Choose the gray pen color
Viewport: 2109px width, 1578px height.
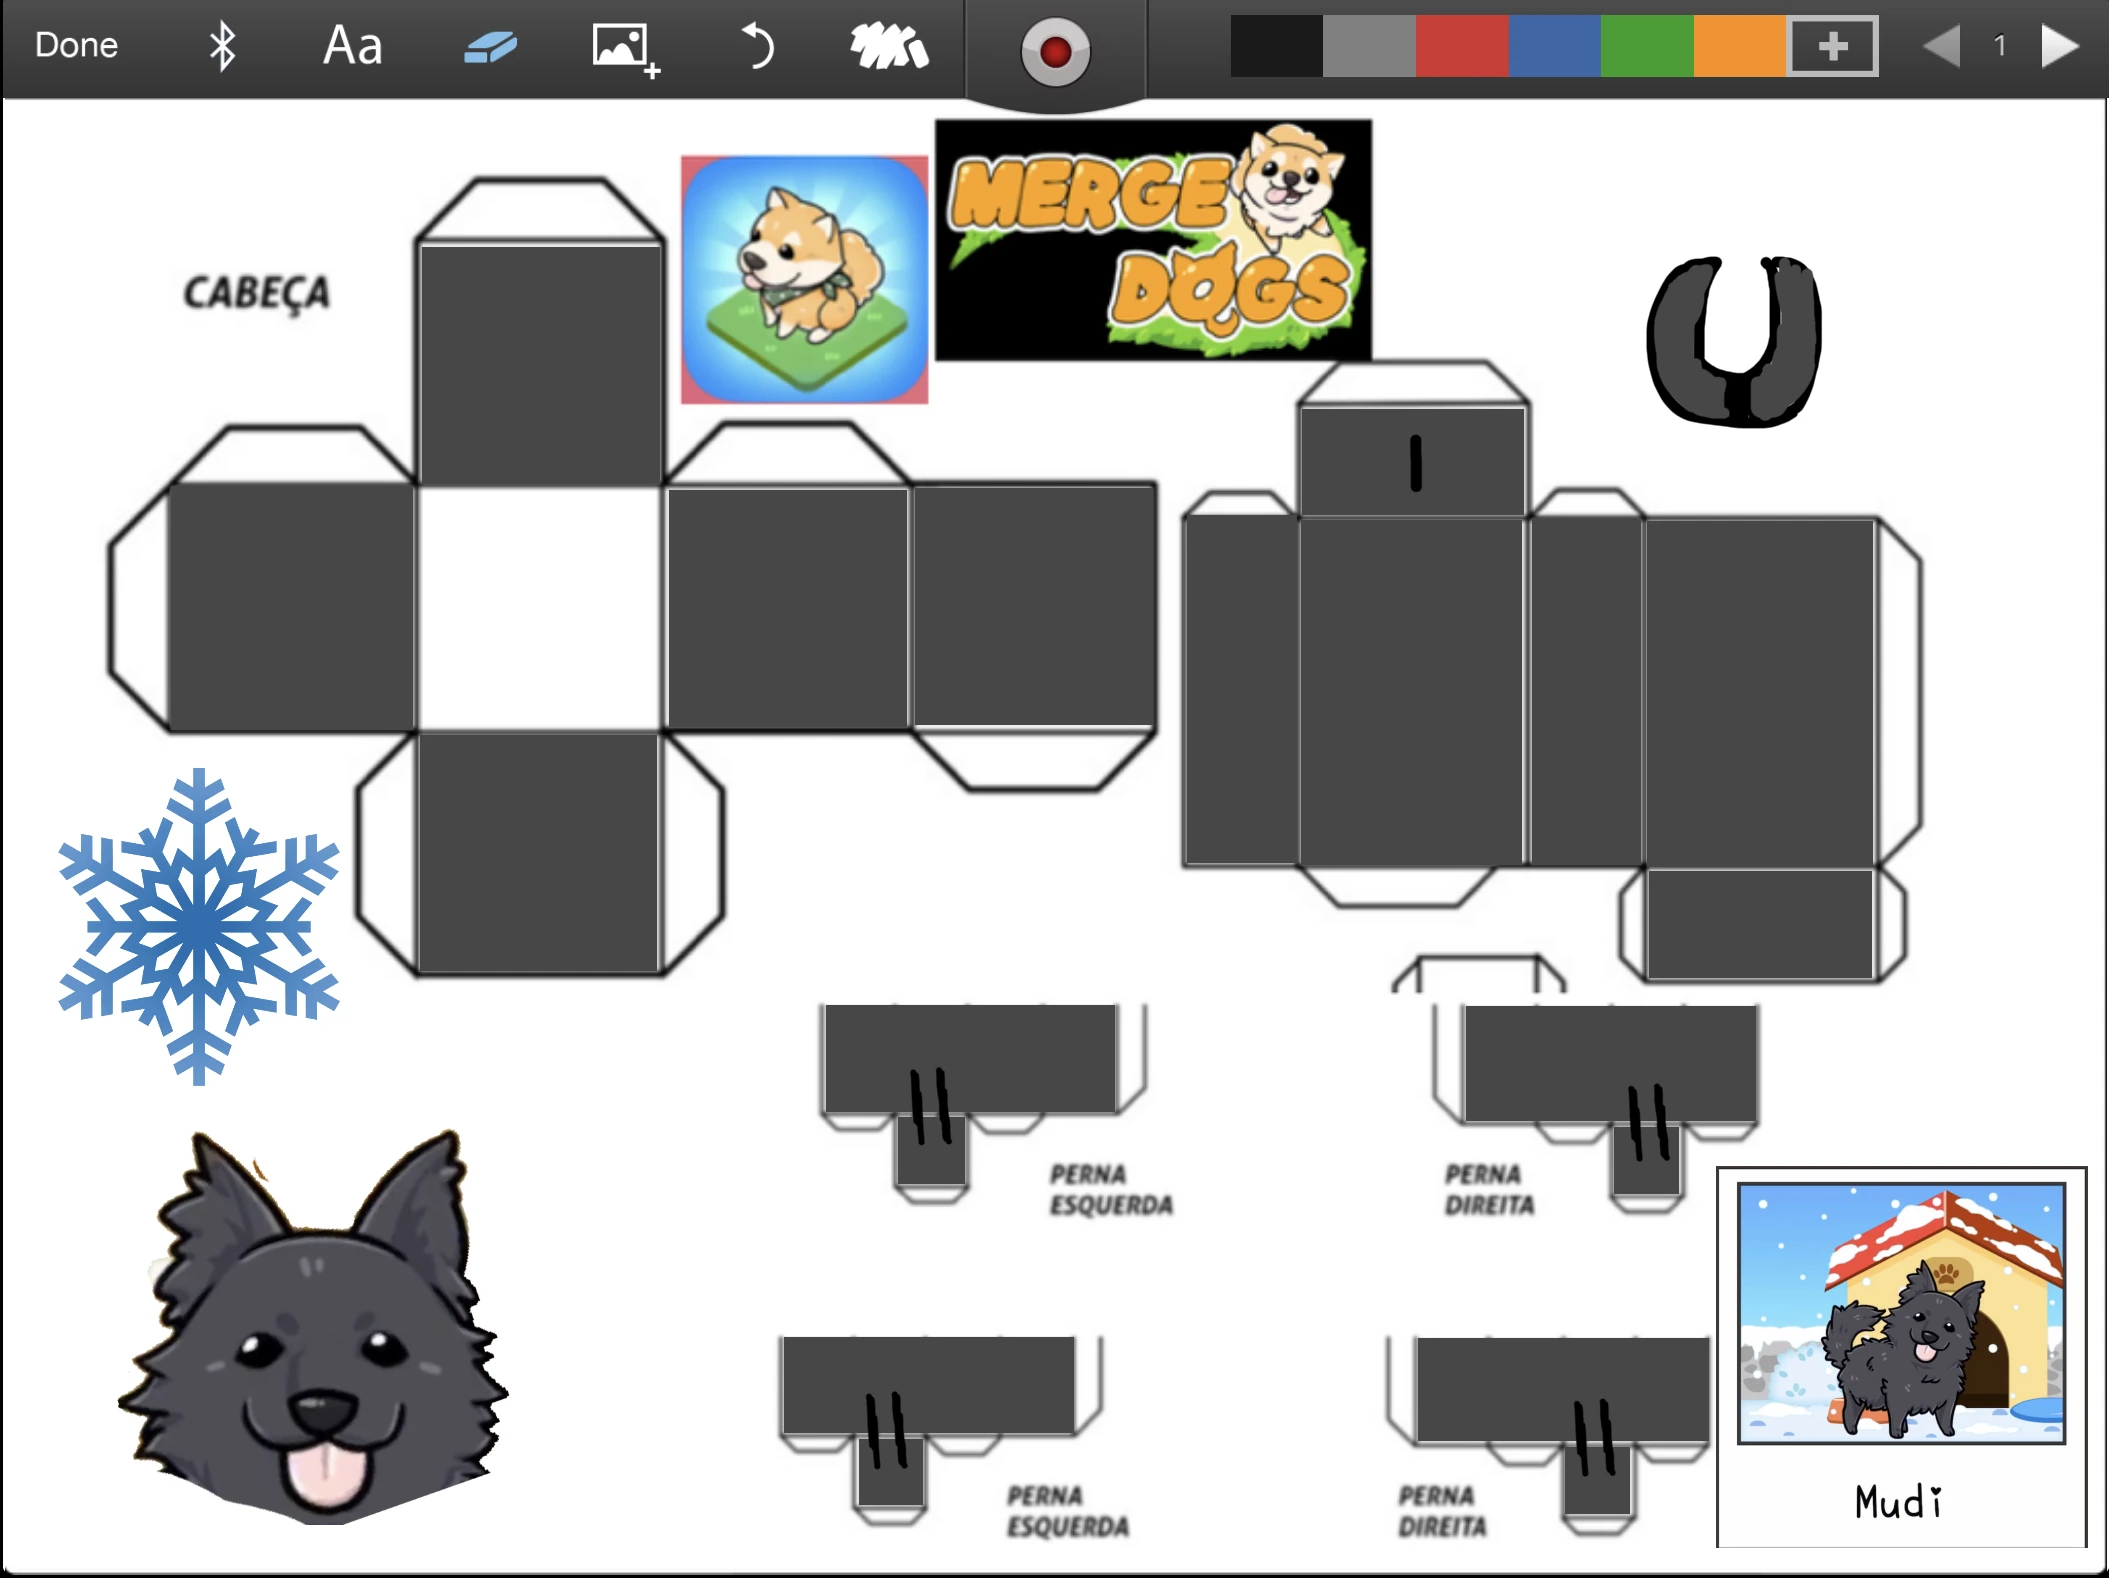pos(1369,46)
